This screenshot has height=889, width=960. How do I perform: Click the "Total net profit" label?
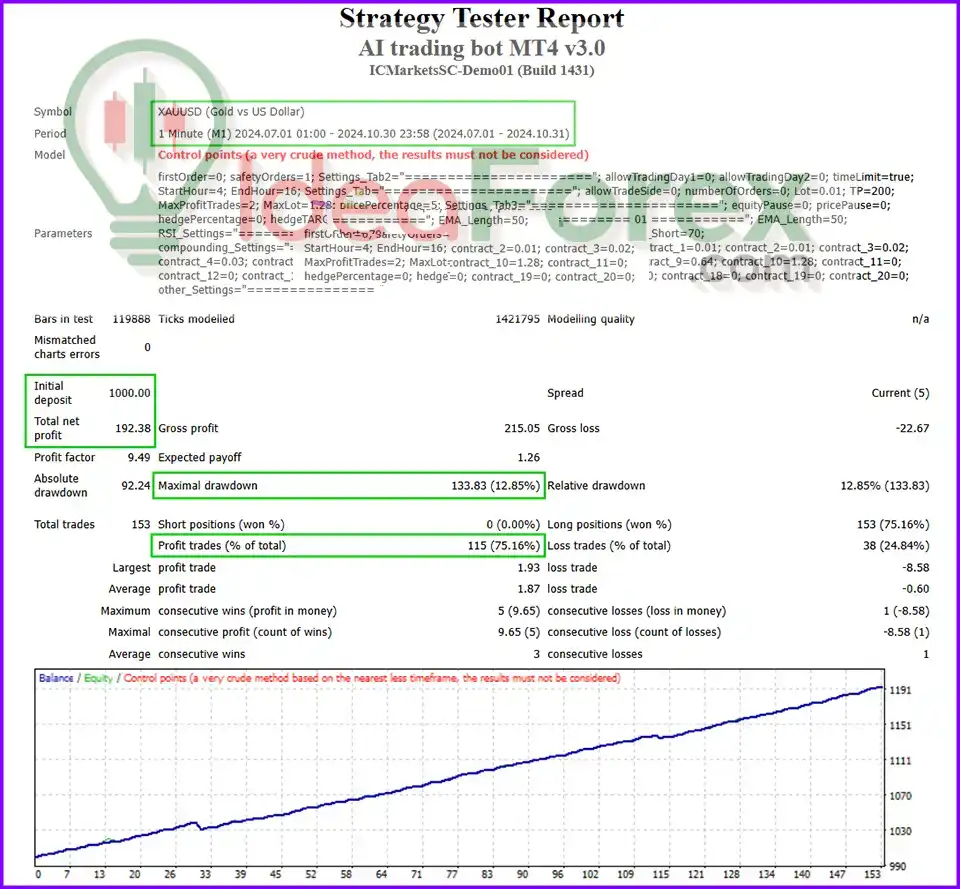pos(56,429)
